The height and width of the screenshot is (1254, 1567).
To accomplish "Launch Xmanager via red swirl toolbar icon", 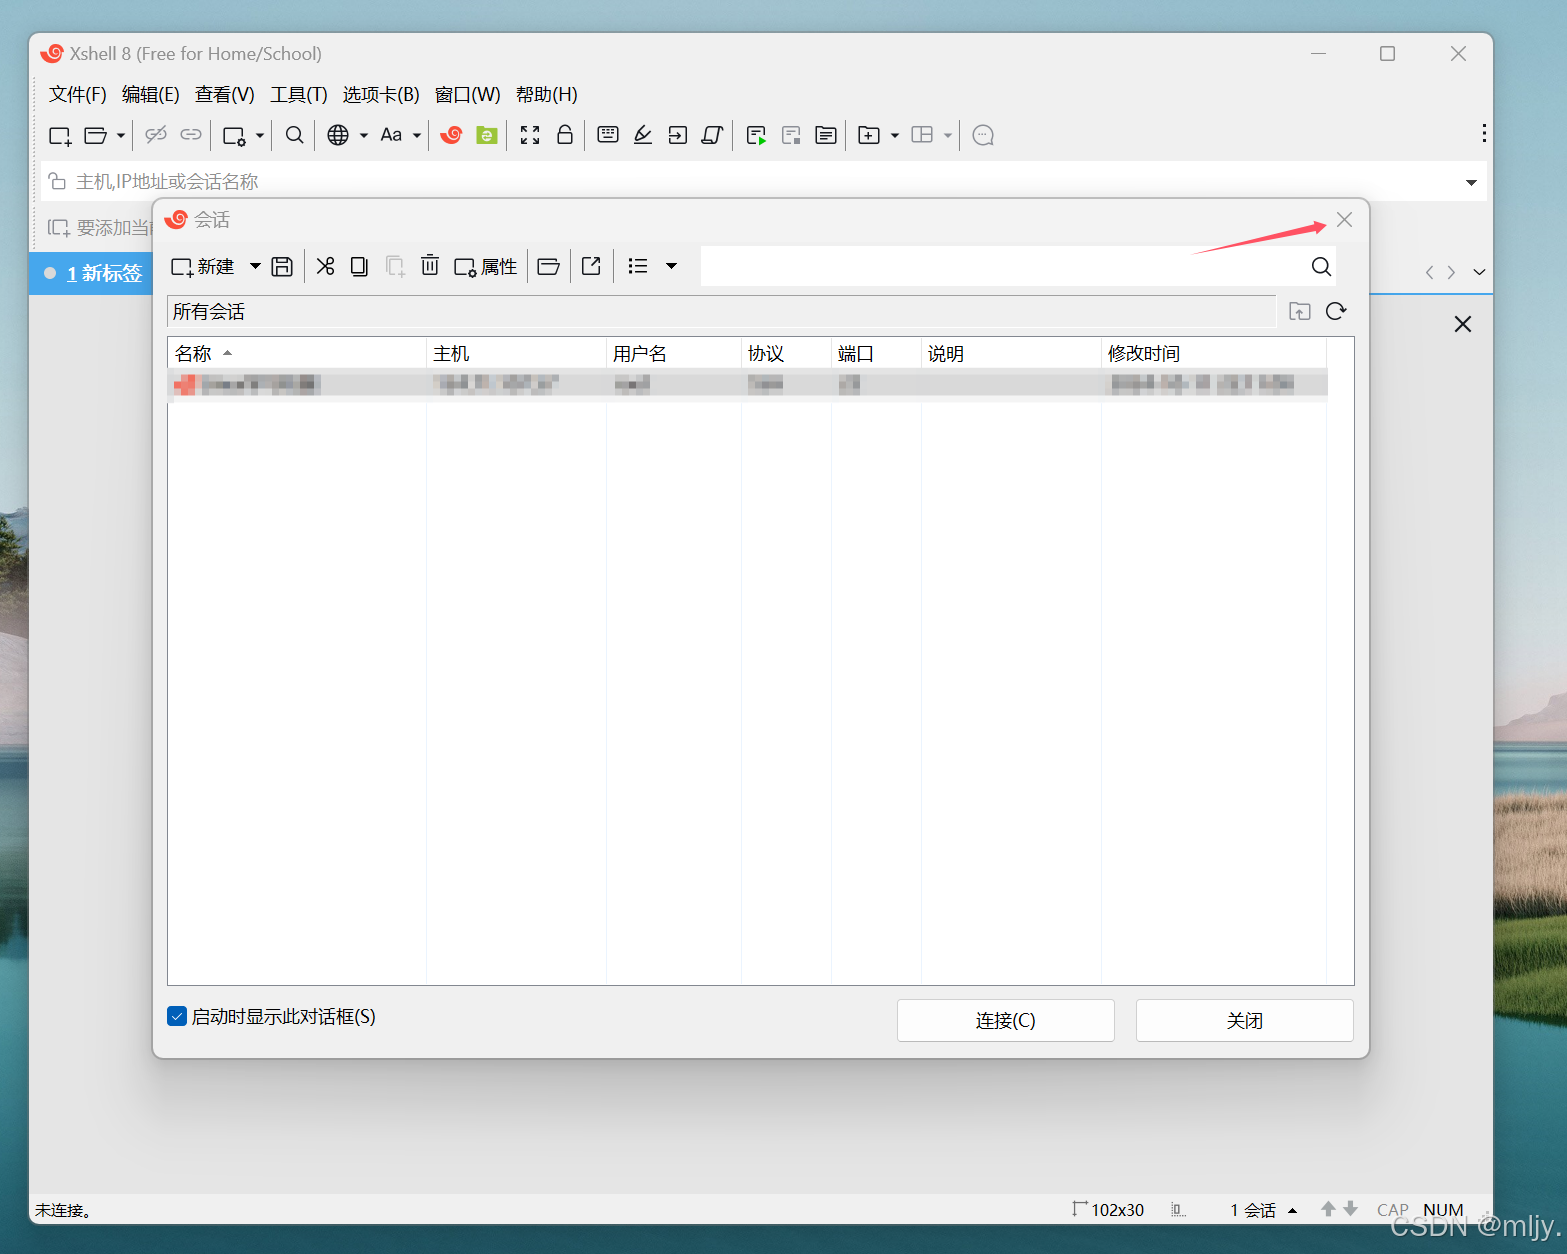I will click(452, 135).
